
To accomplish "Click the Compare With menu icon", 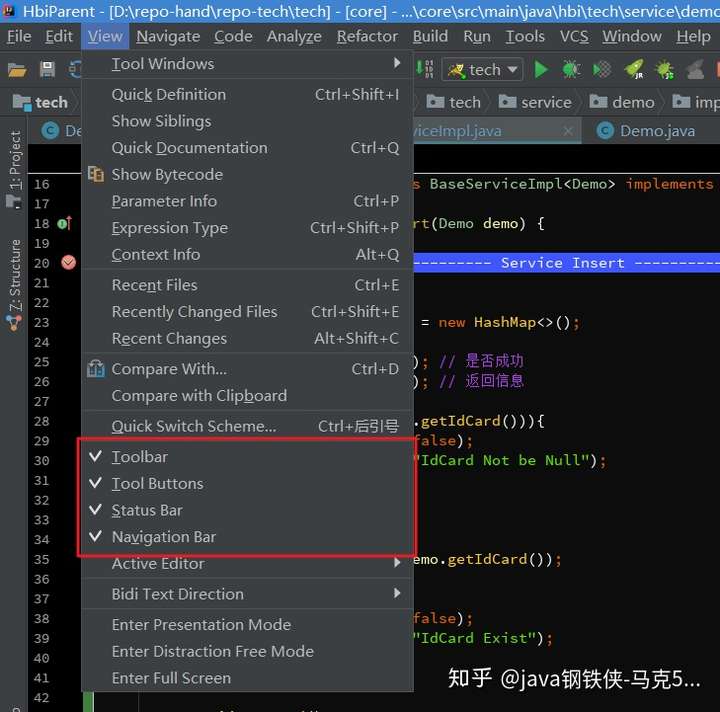I will coord(96,369).
